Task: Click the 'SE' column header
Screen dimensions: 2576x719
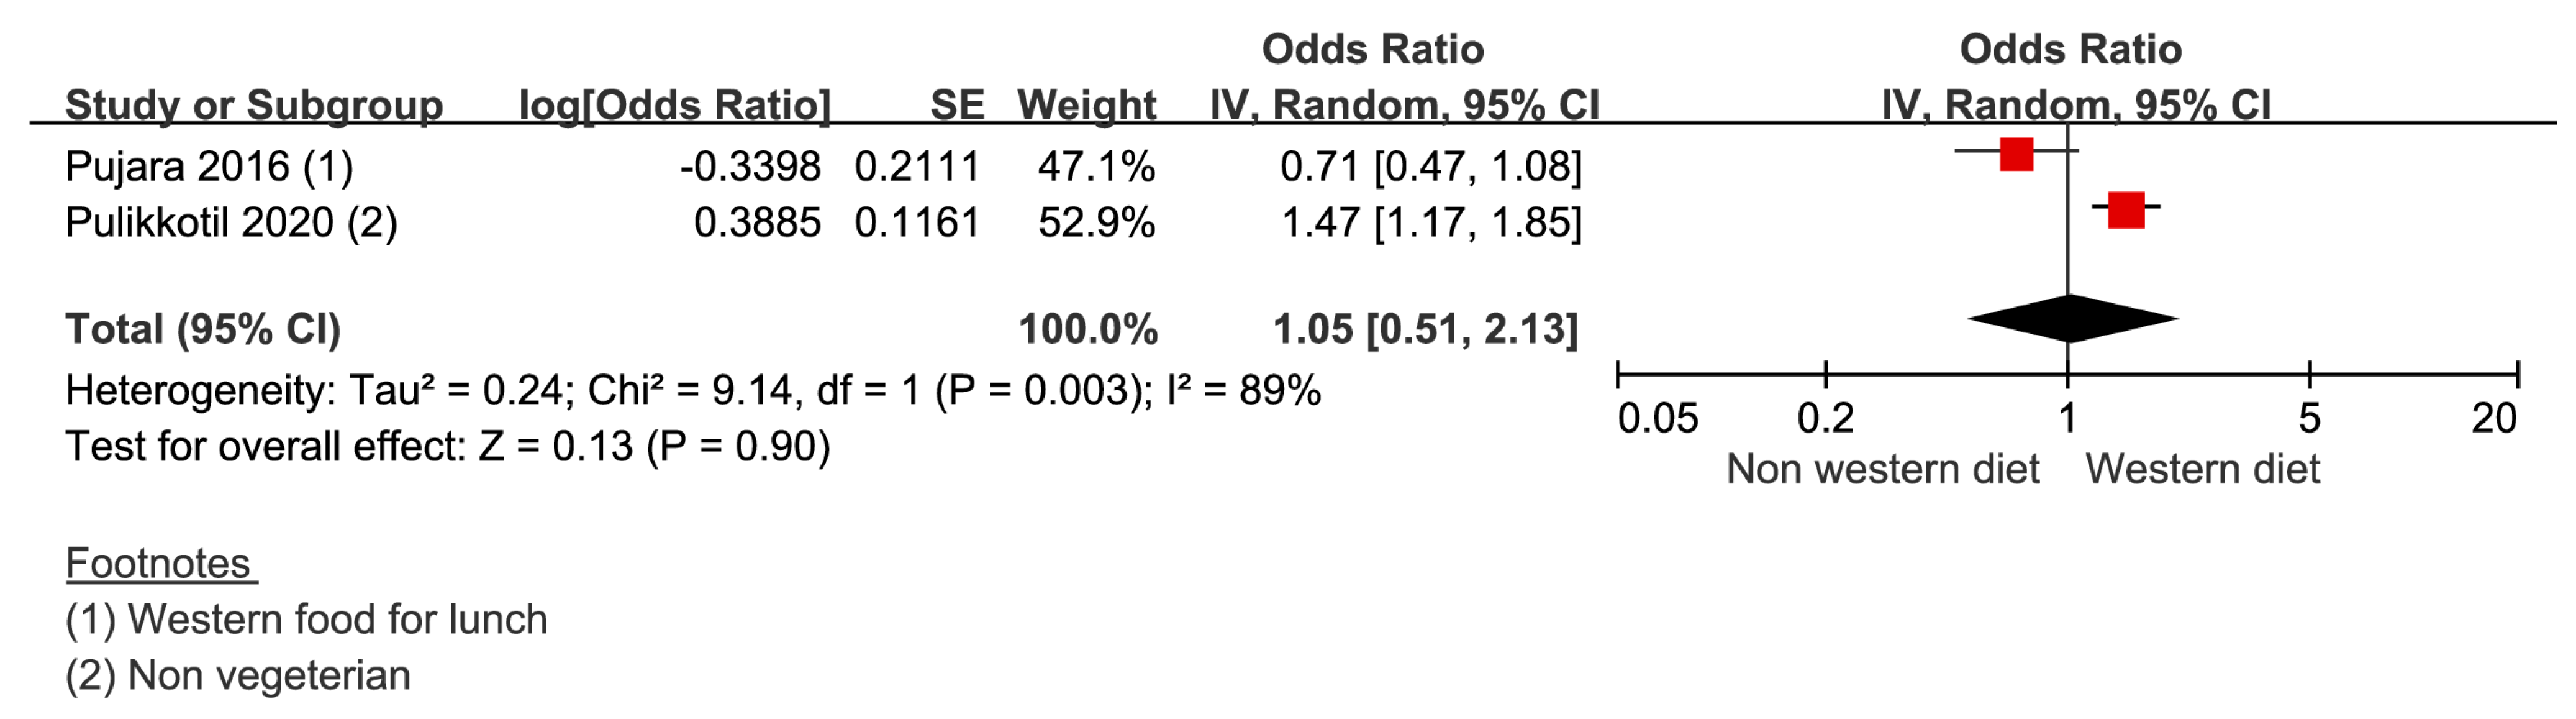Action: [957, 105]
